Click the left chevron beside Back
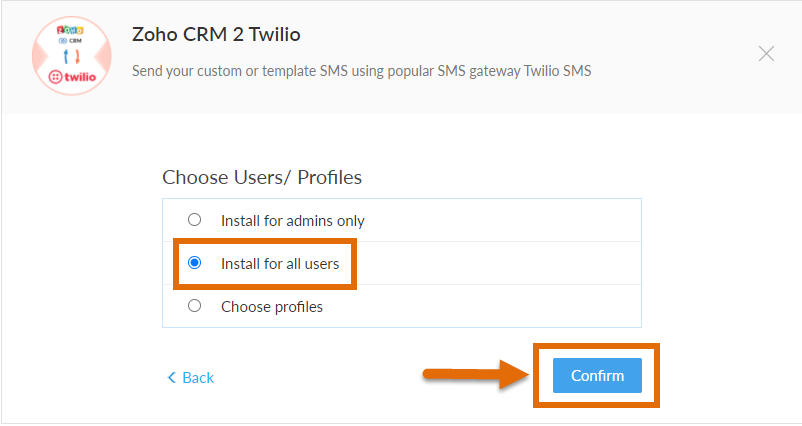The width and height of the screenshot is (802, 426). coord(172,378)
